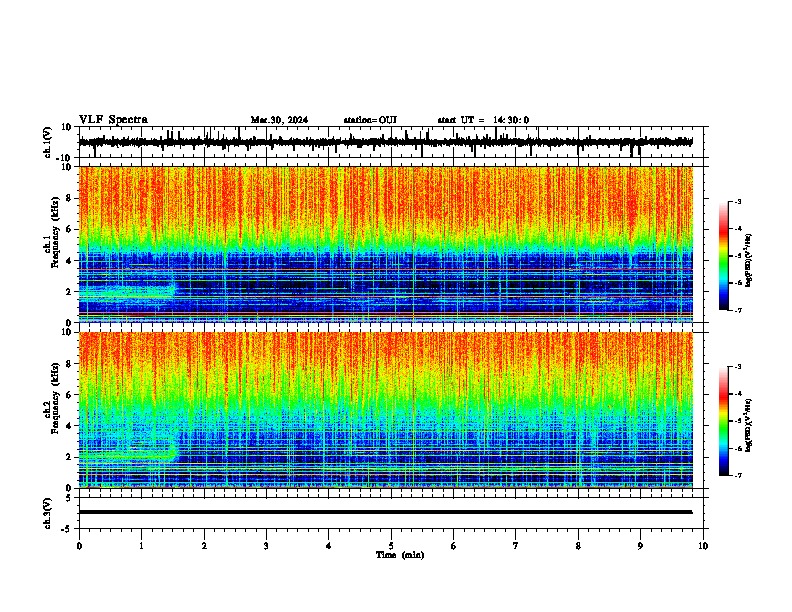This screenshot has height=612, width=792.
Task: Click time axis tick label "4"
Action: coord(329,546)
